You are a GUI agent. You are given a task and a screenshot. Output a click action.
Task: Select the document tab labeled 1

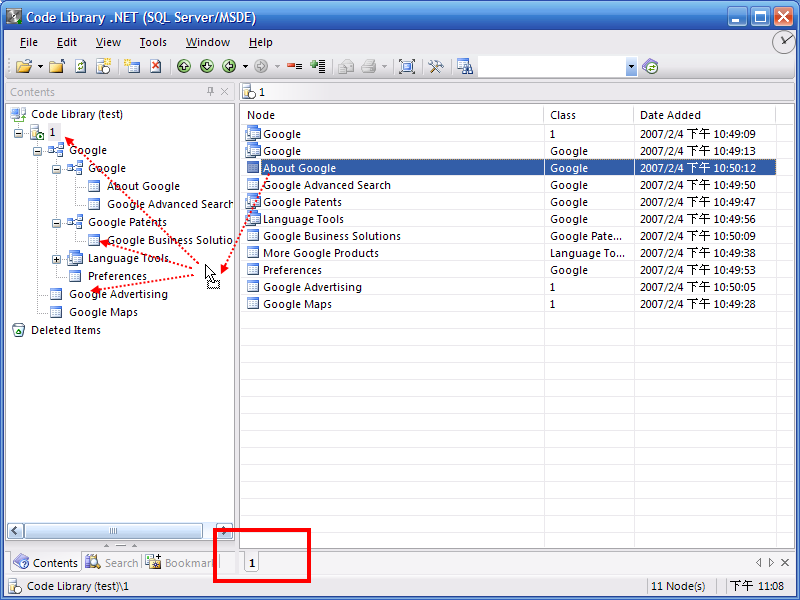(x=252, y=563)
